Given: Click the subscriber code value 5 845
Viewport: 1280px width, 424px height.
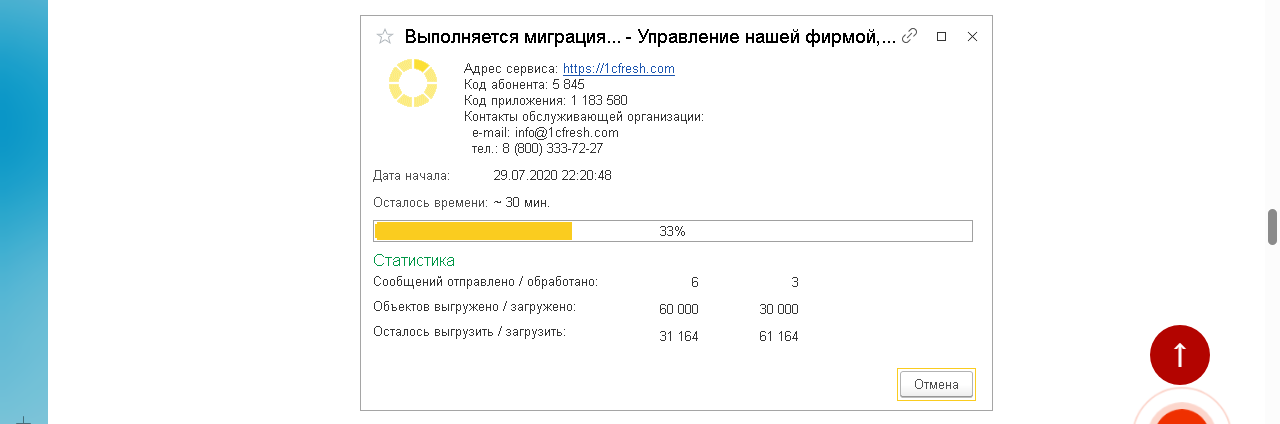Looking at the screenshot, I should pyautogui.click(x=568, y=84).
